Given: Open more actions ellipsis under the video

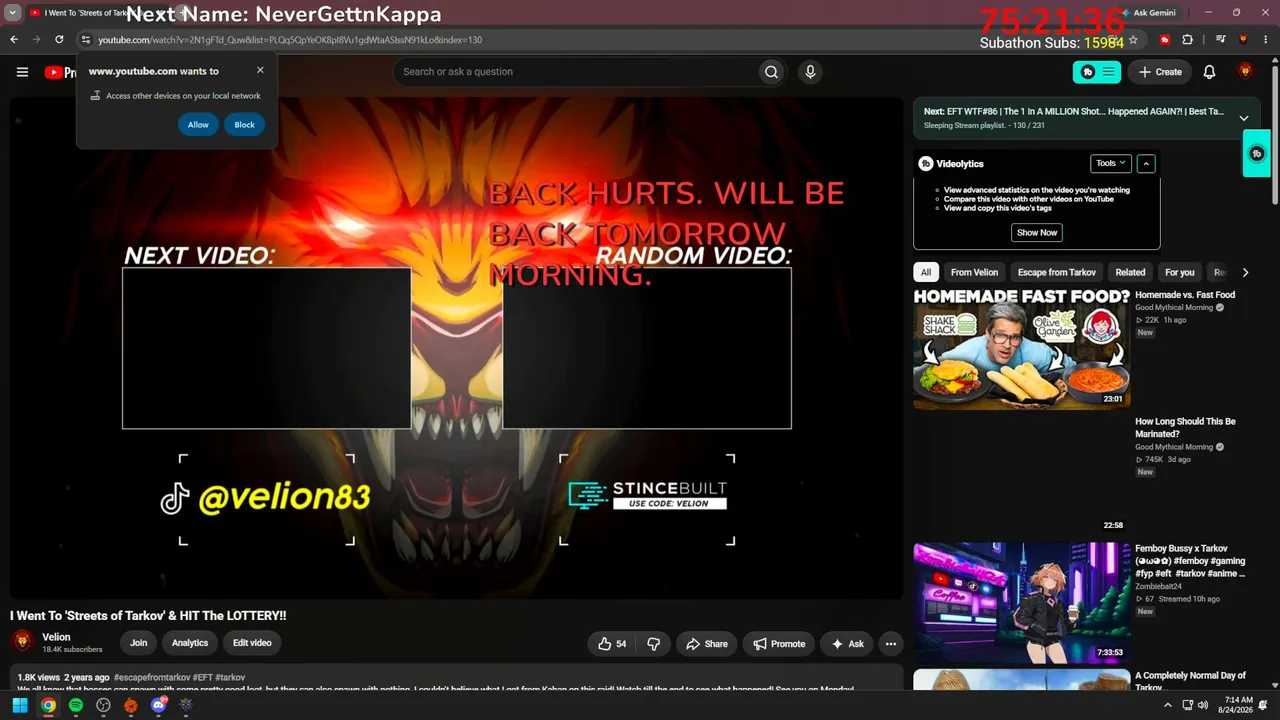Looking at the screenshot, I should point(890,644).
